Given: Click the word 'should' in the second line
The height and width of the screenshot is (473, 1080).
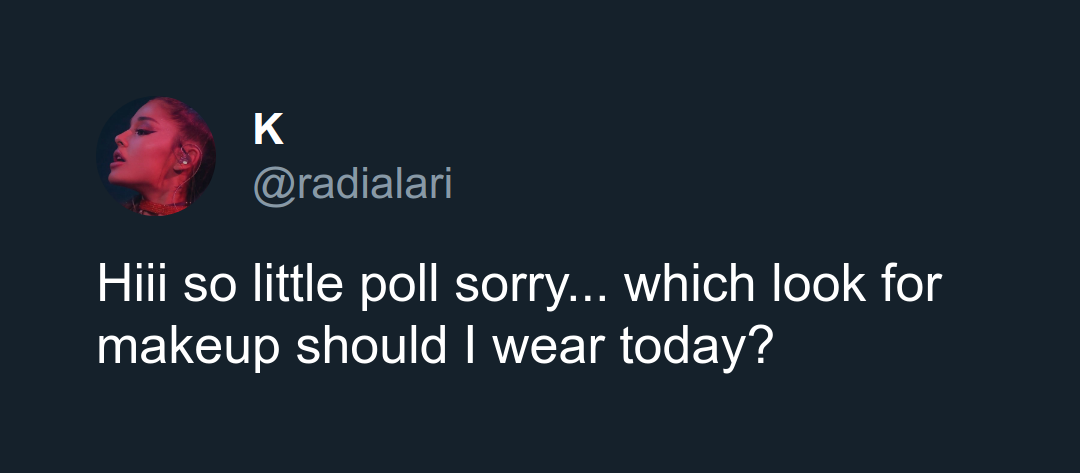Looking at the screenshot, I should click(x=371, y=346).
